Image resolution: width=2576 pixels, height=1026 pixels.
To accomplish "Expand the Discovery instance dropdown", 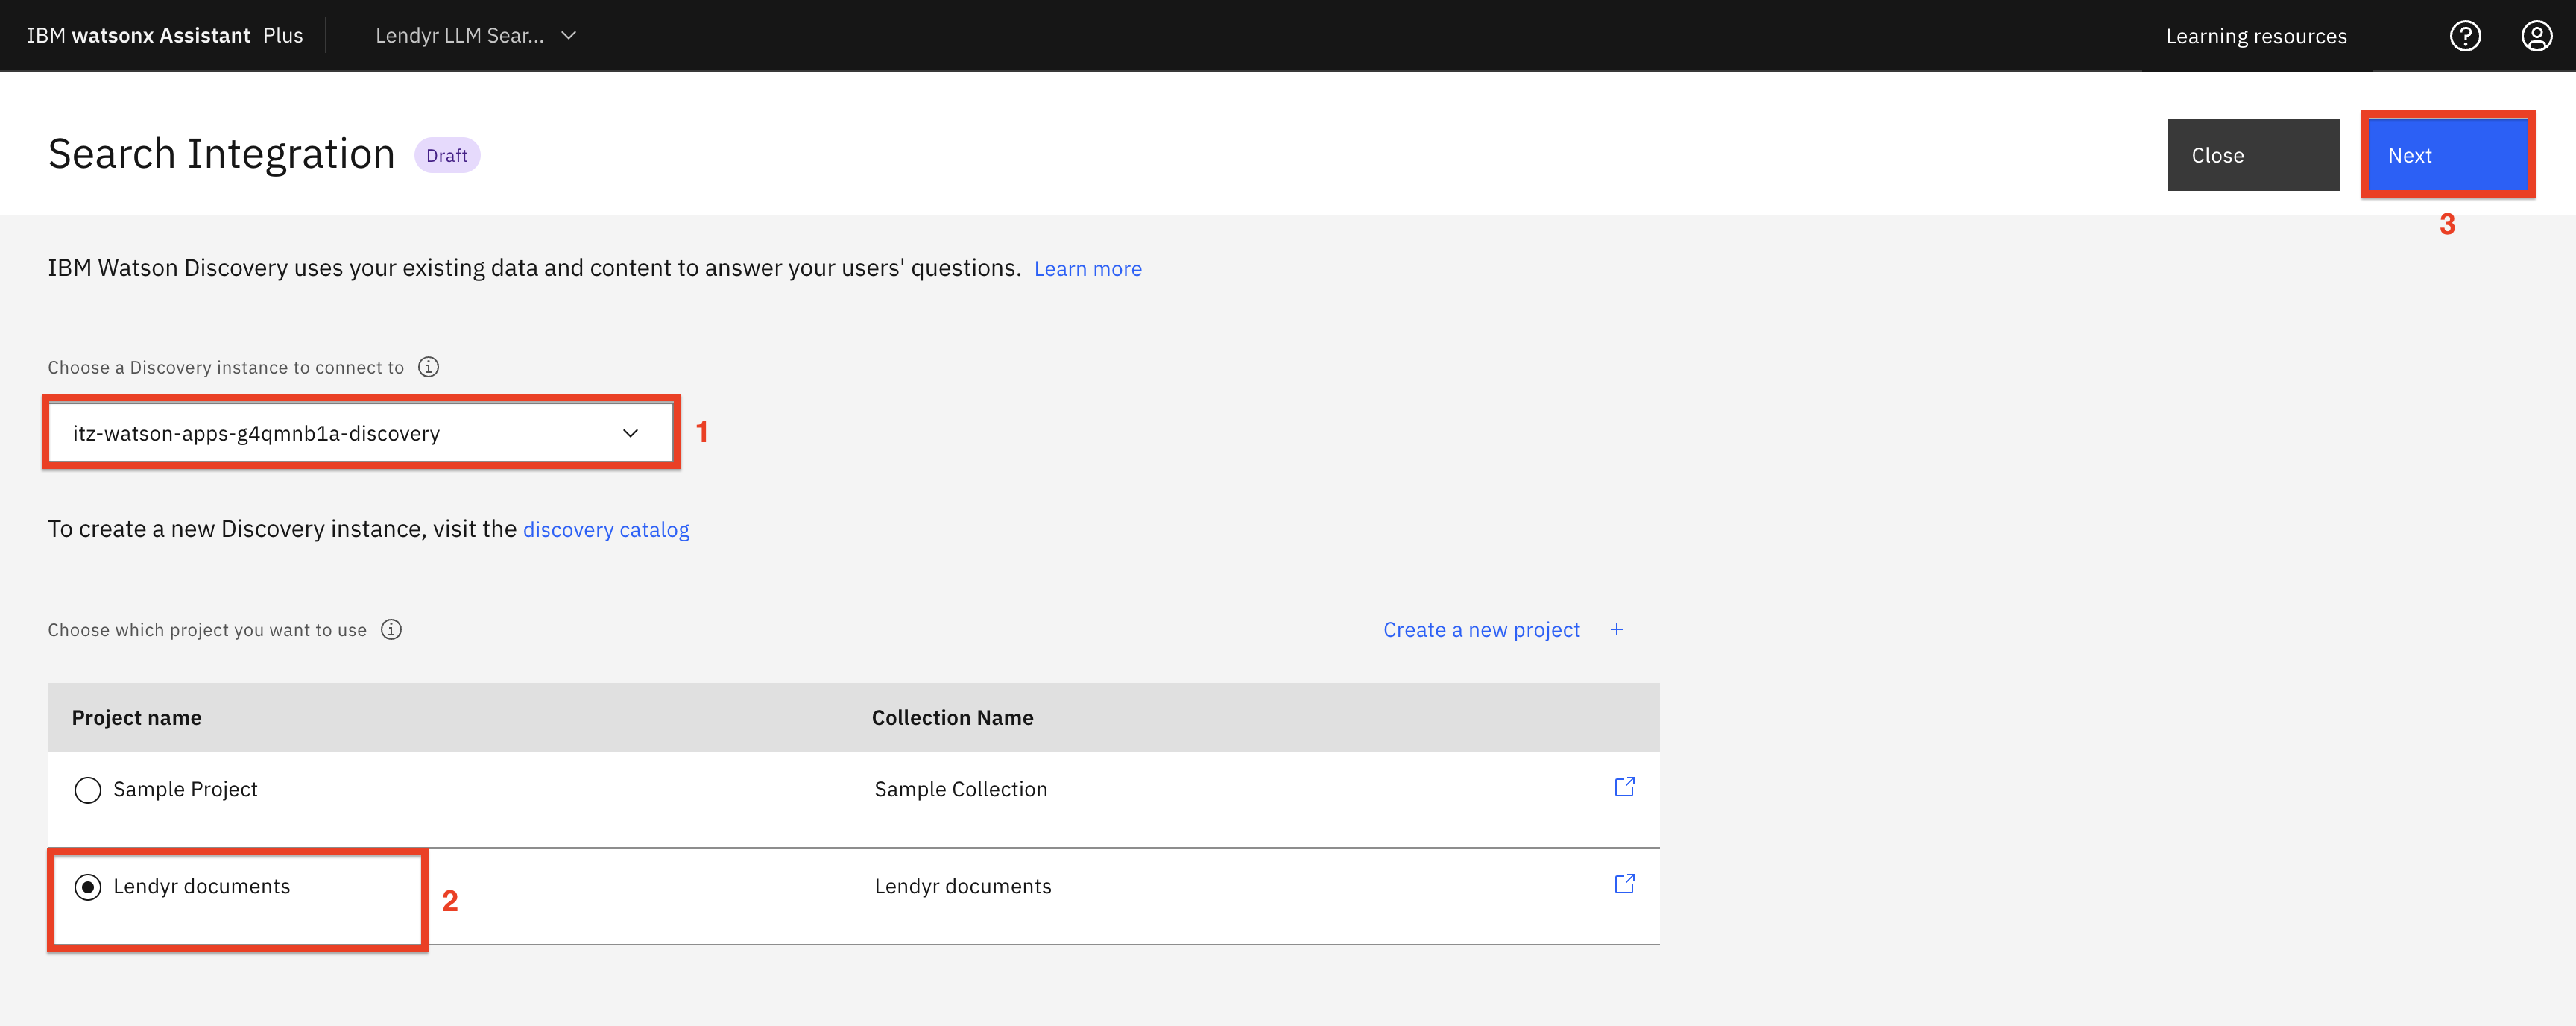I will [340, 433].
